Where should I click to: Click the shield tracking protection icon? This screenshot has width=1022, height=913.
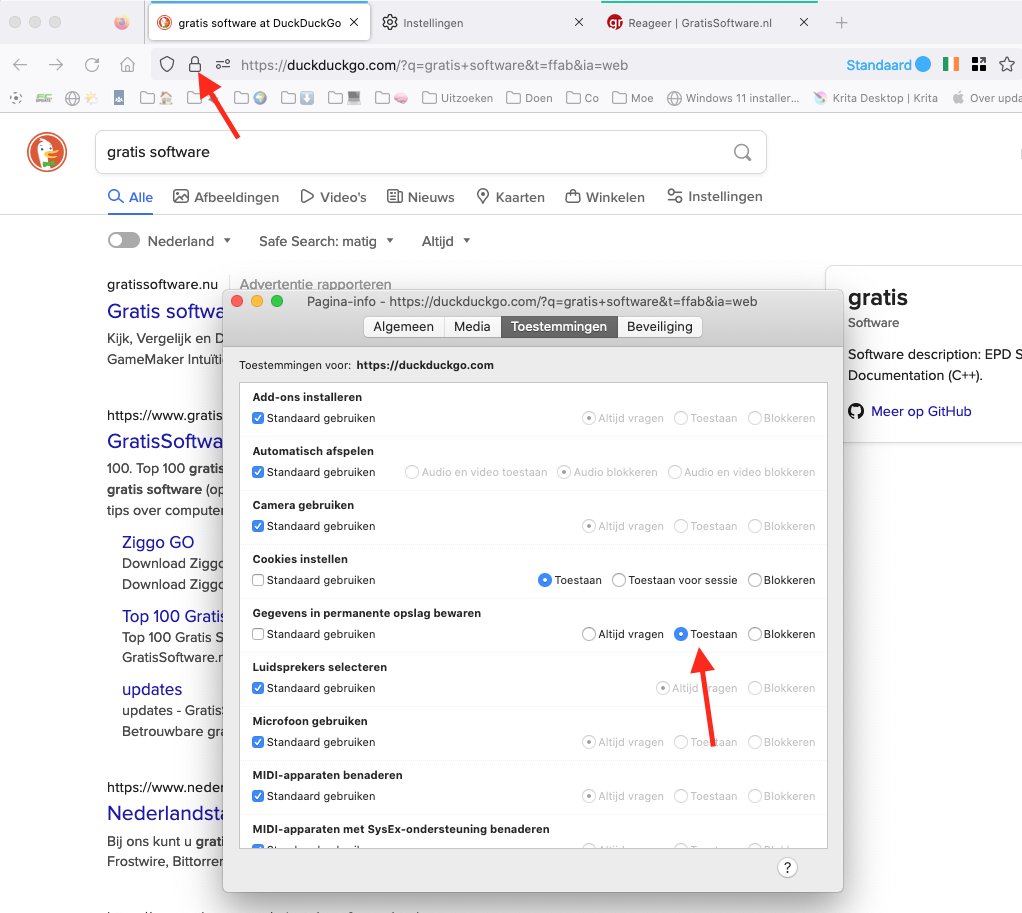click(x=168, y=65)
